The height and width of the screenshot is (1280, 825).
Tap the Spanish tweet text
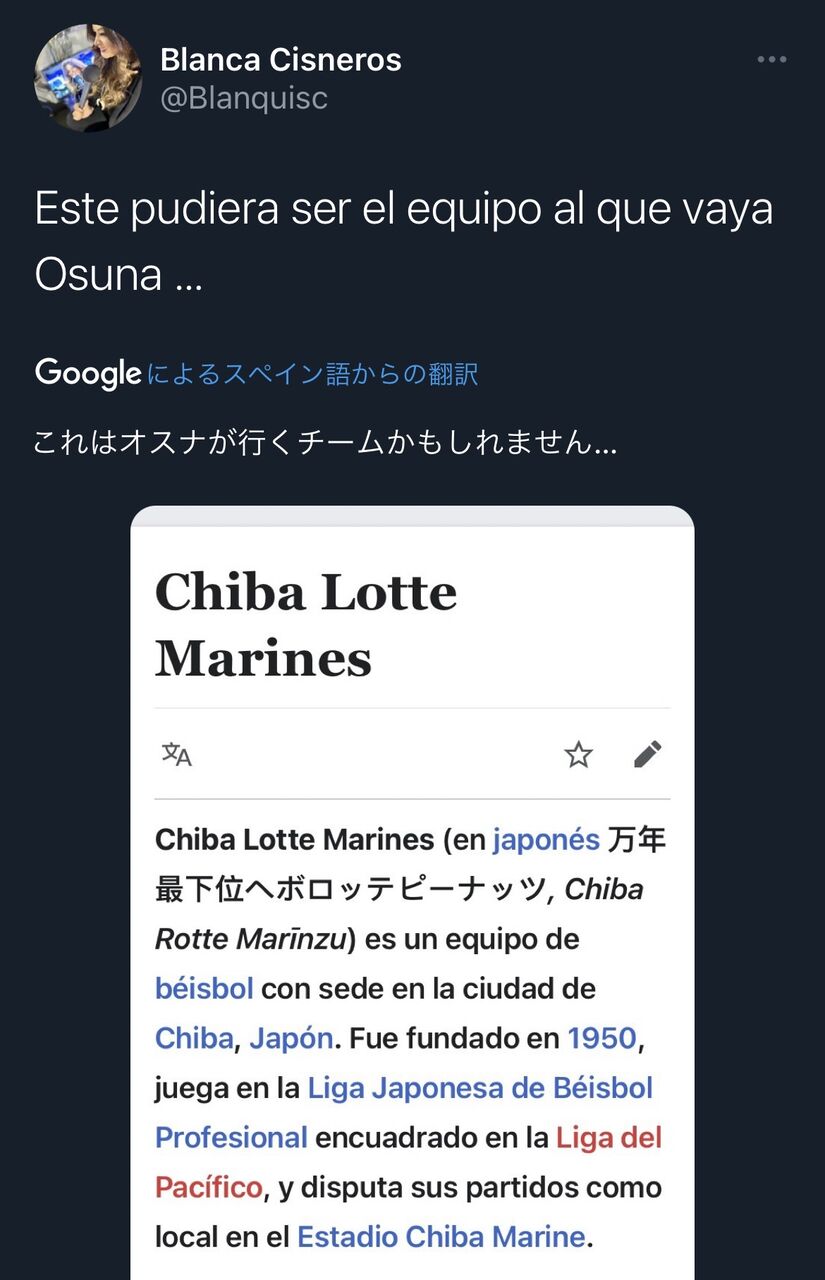(404, 240)
